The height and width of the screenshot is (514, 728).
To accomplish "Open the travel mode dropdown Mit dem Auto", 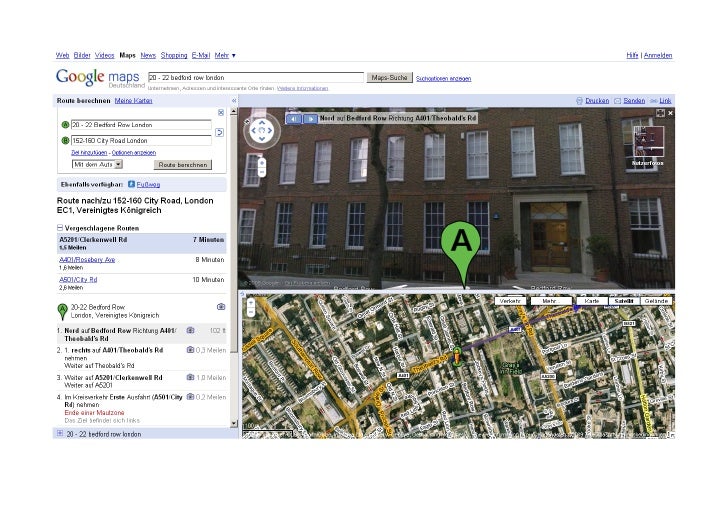I will tap(97, 164).
